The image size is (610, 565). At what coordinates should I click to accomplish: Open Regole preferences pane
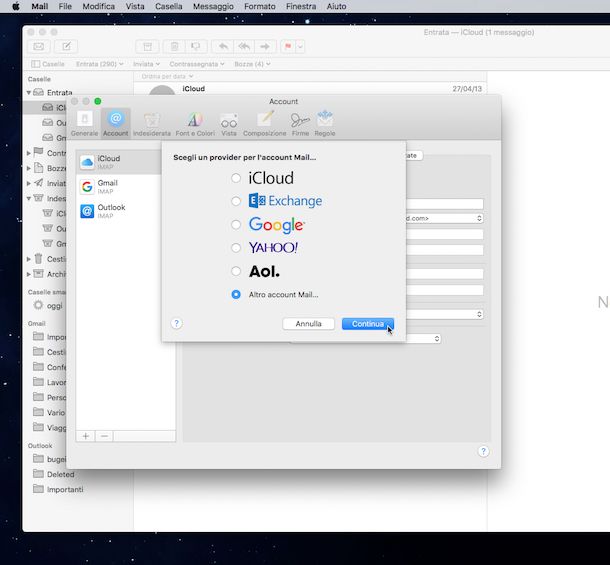(x=325, y=124)
